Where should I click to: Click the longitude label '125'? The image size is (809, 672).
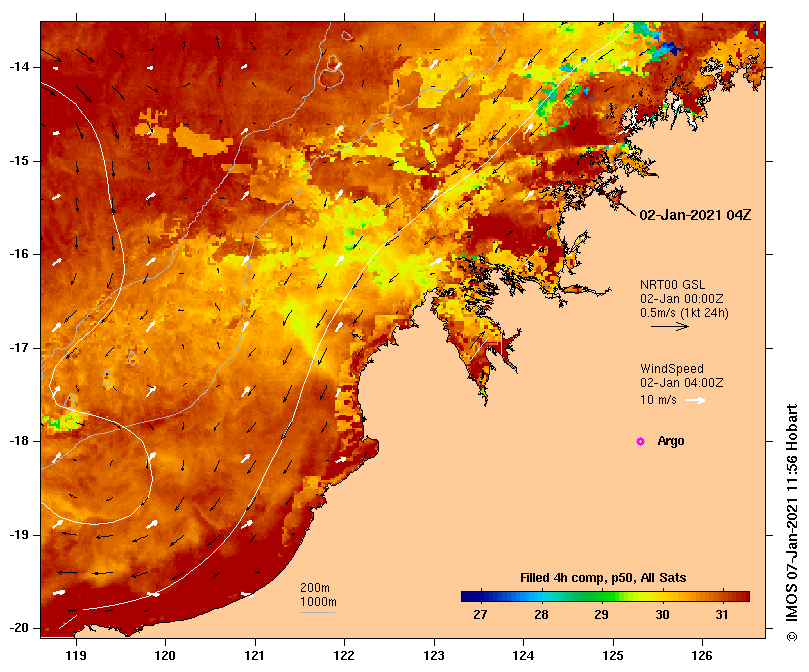click(x=613, y=656)
